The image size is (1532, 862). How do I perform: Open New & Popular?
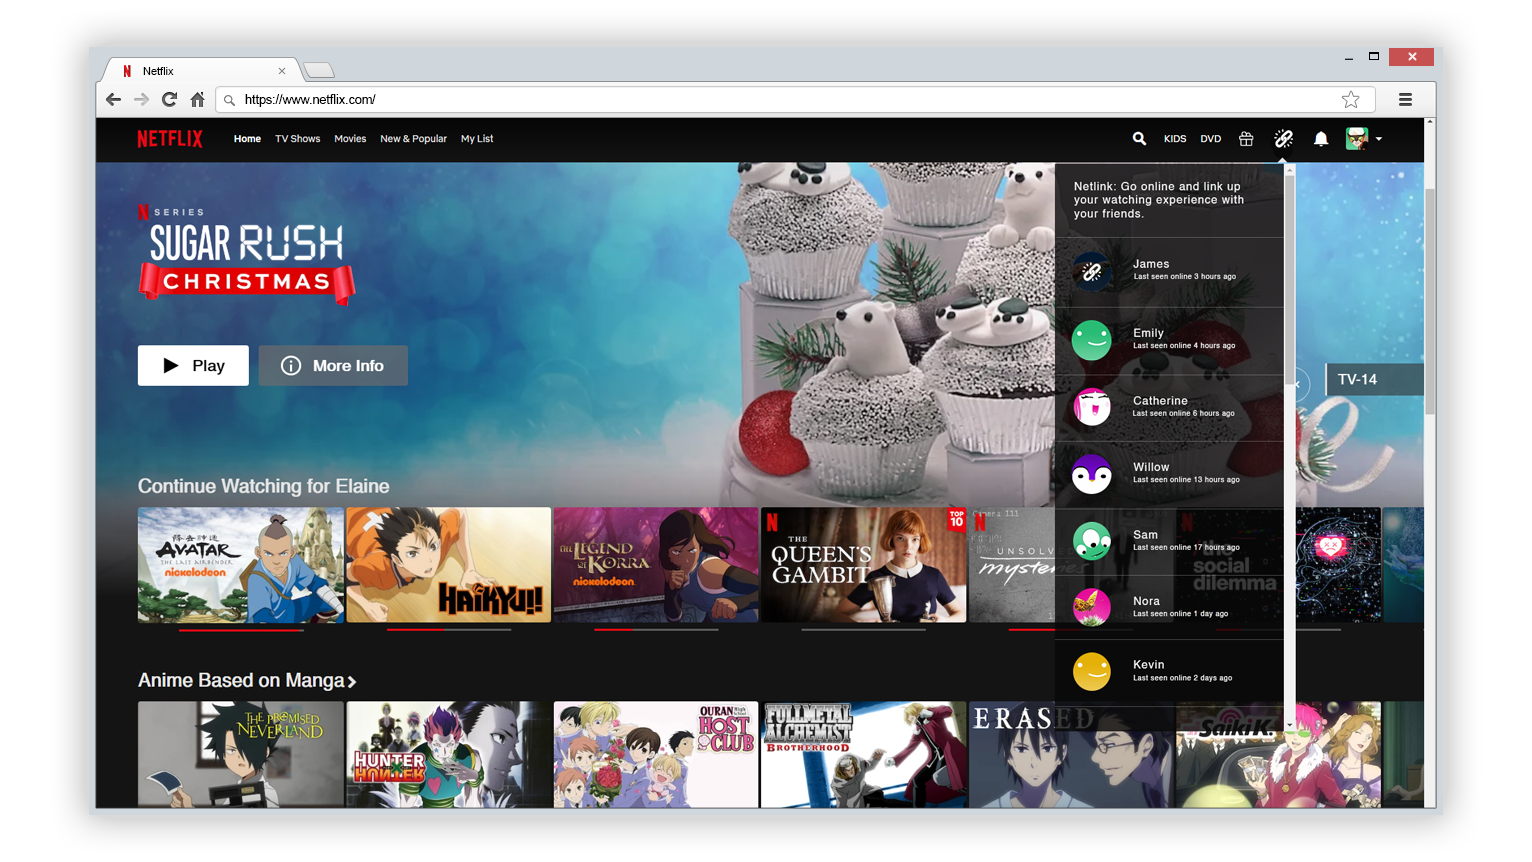(413, 139)
